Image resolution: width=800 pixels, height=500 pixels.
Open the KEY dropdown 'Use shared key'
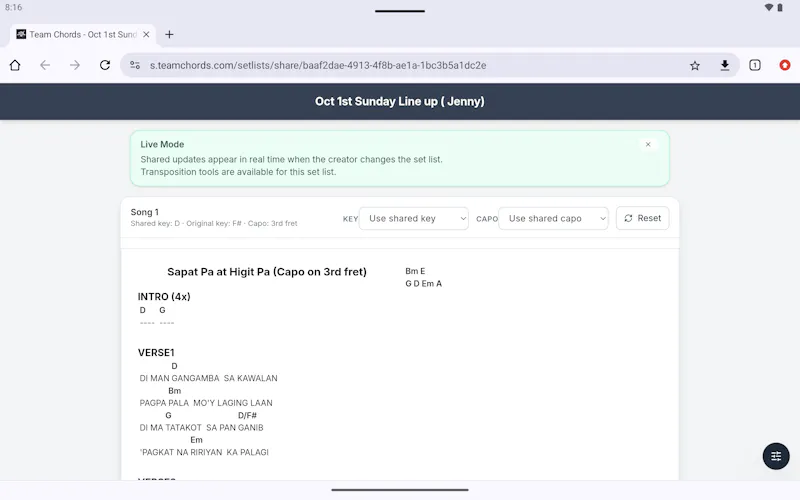414,218
